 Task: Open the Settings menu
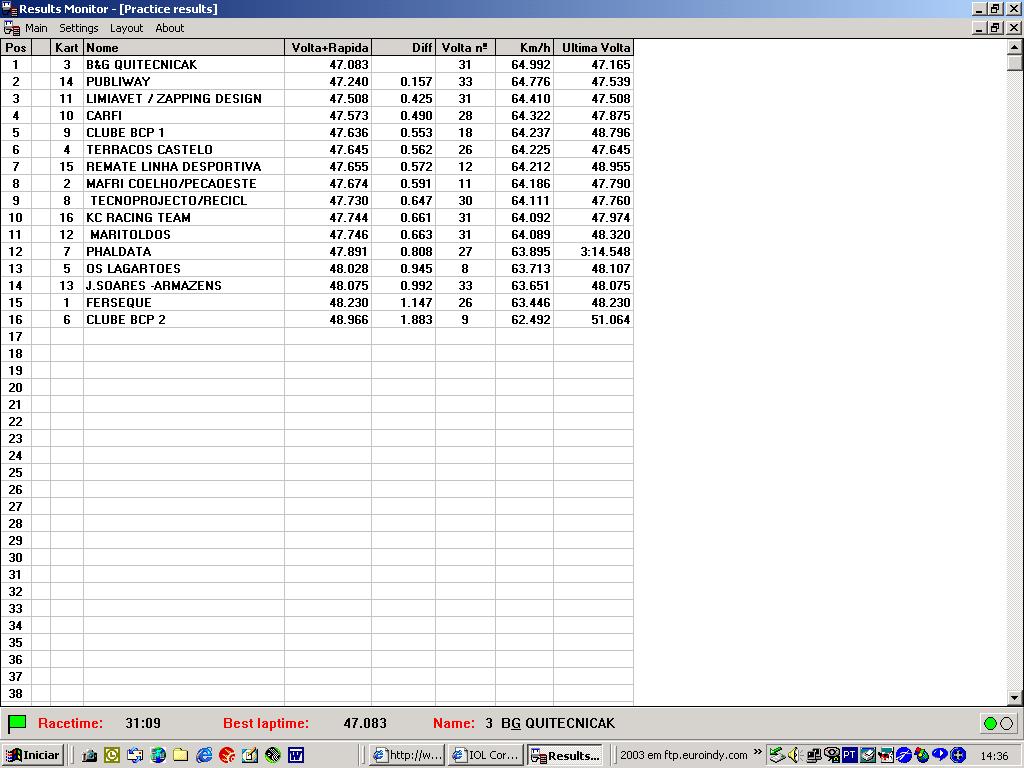[78, 28]
